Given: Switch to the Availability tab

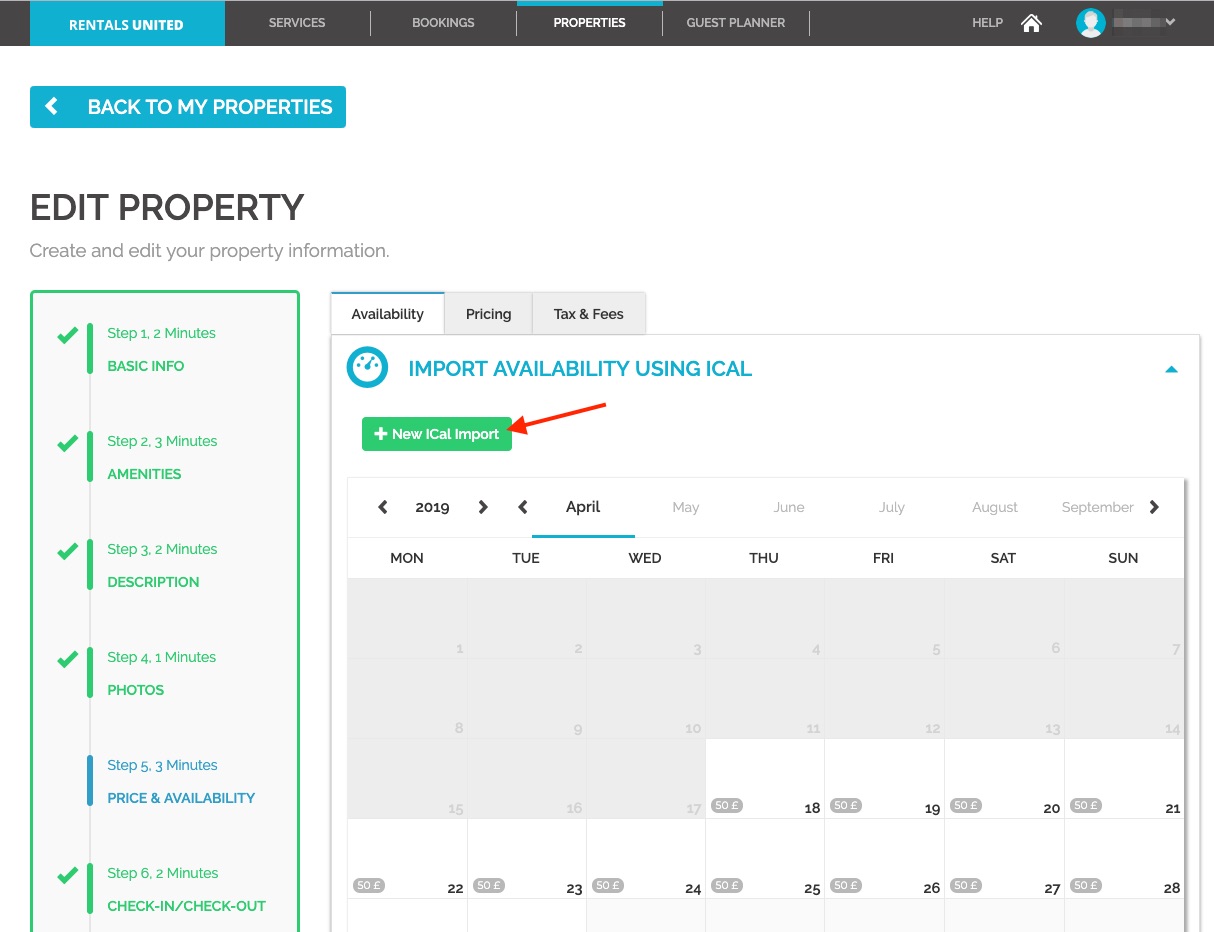Looking at the screenshot, I should click(x=387, y=314).
